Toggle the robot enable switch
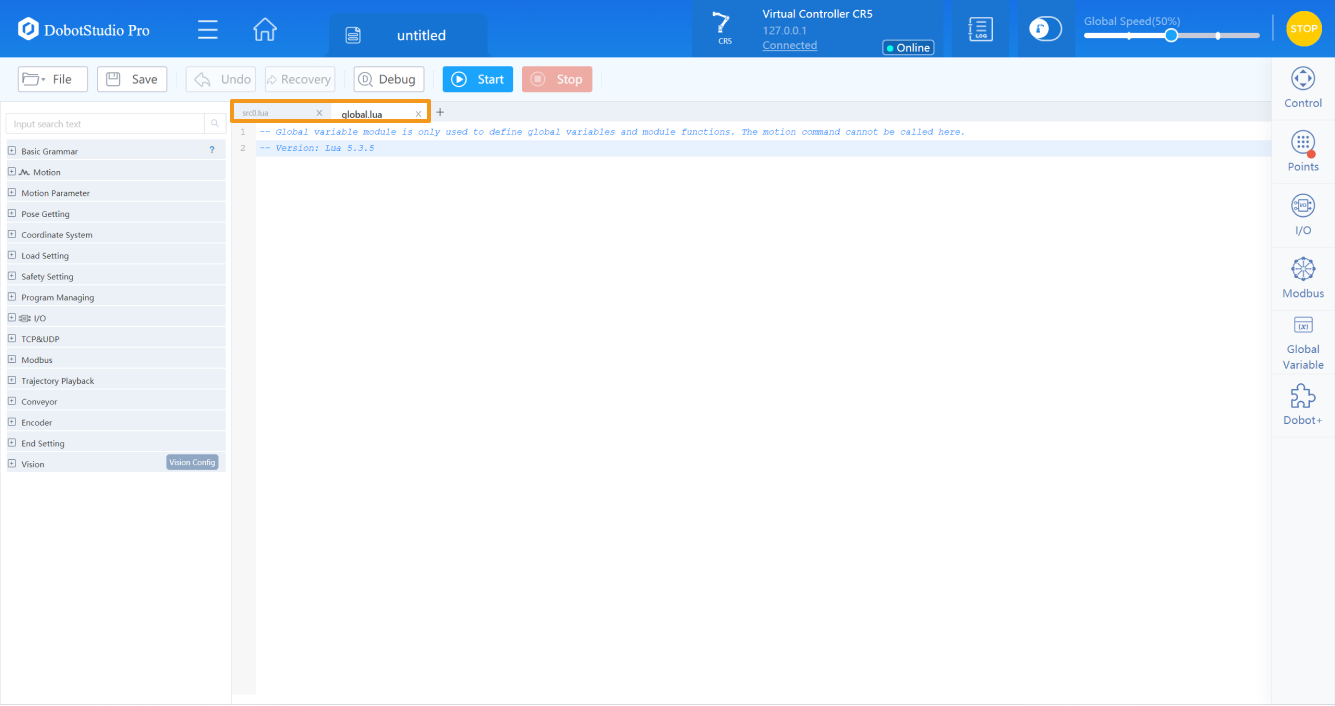 coord(1046,29)
